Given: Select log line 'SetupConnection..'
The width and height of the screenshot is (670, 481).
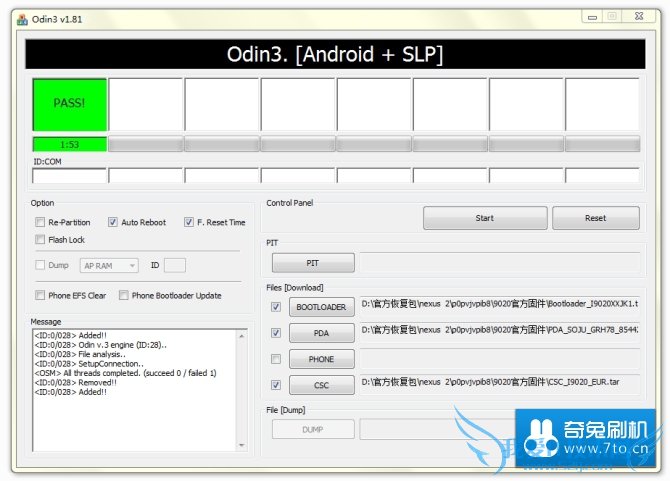Looking at the screenshot, I should [89, 364].
